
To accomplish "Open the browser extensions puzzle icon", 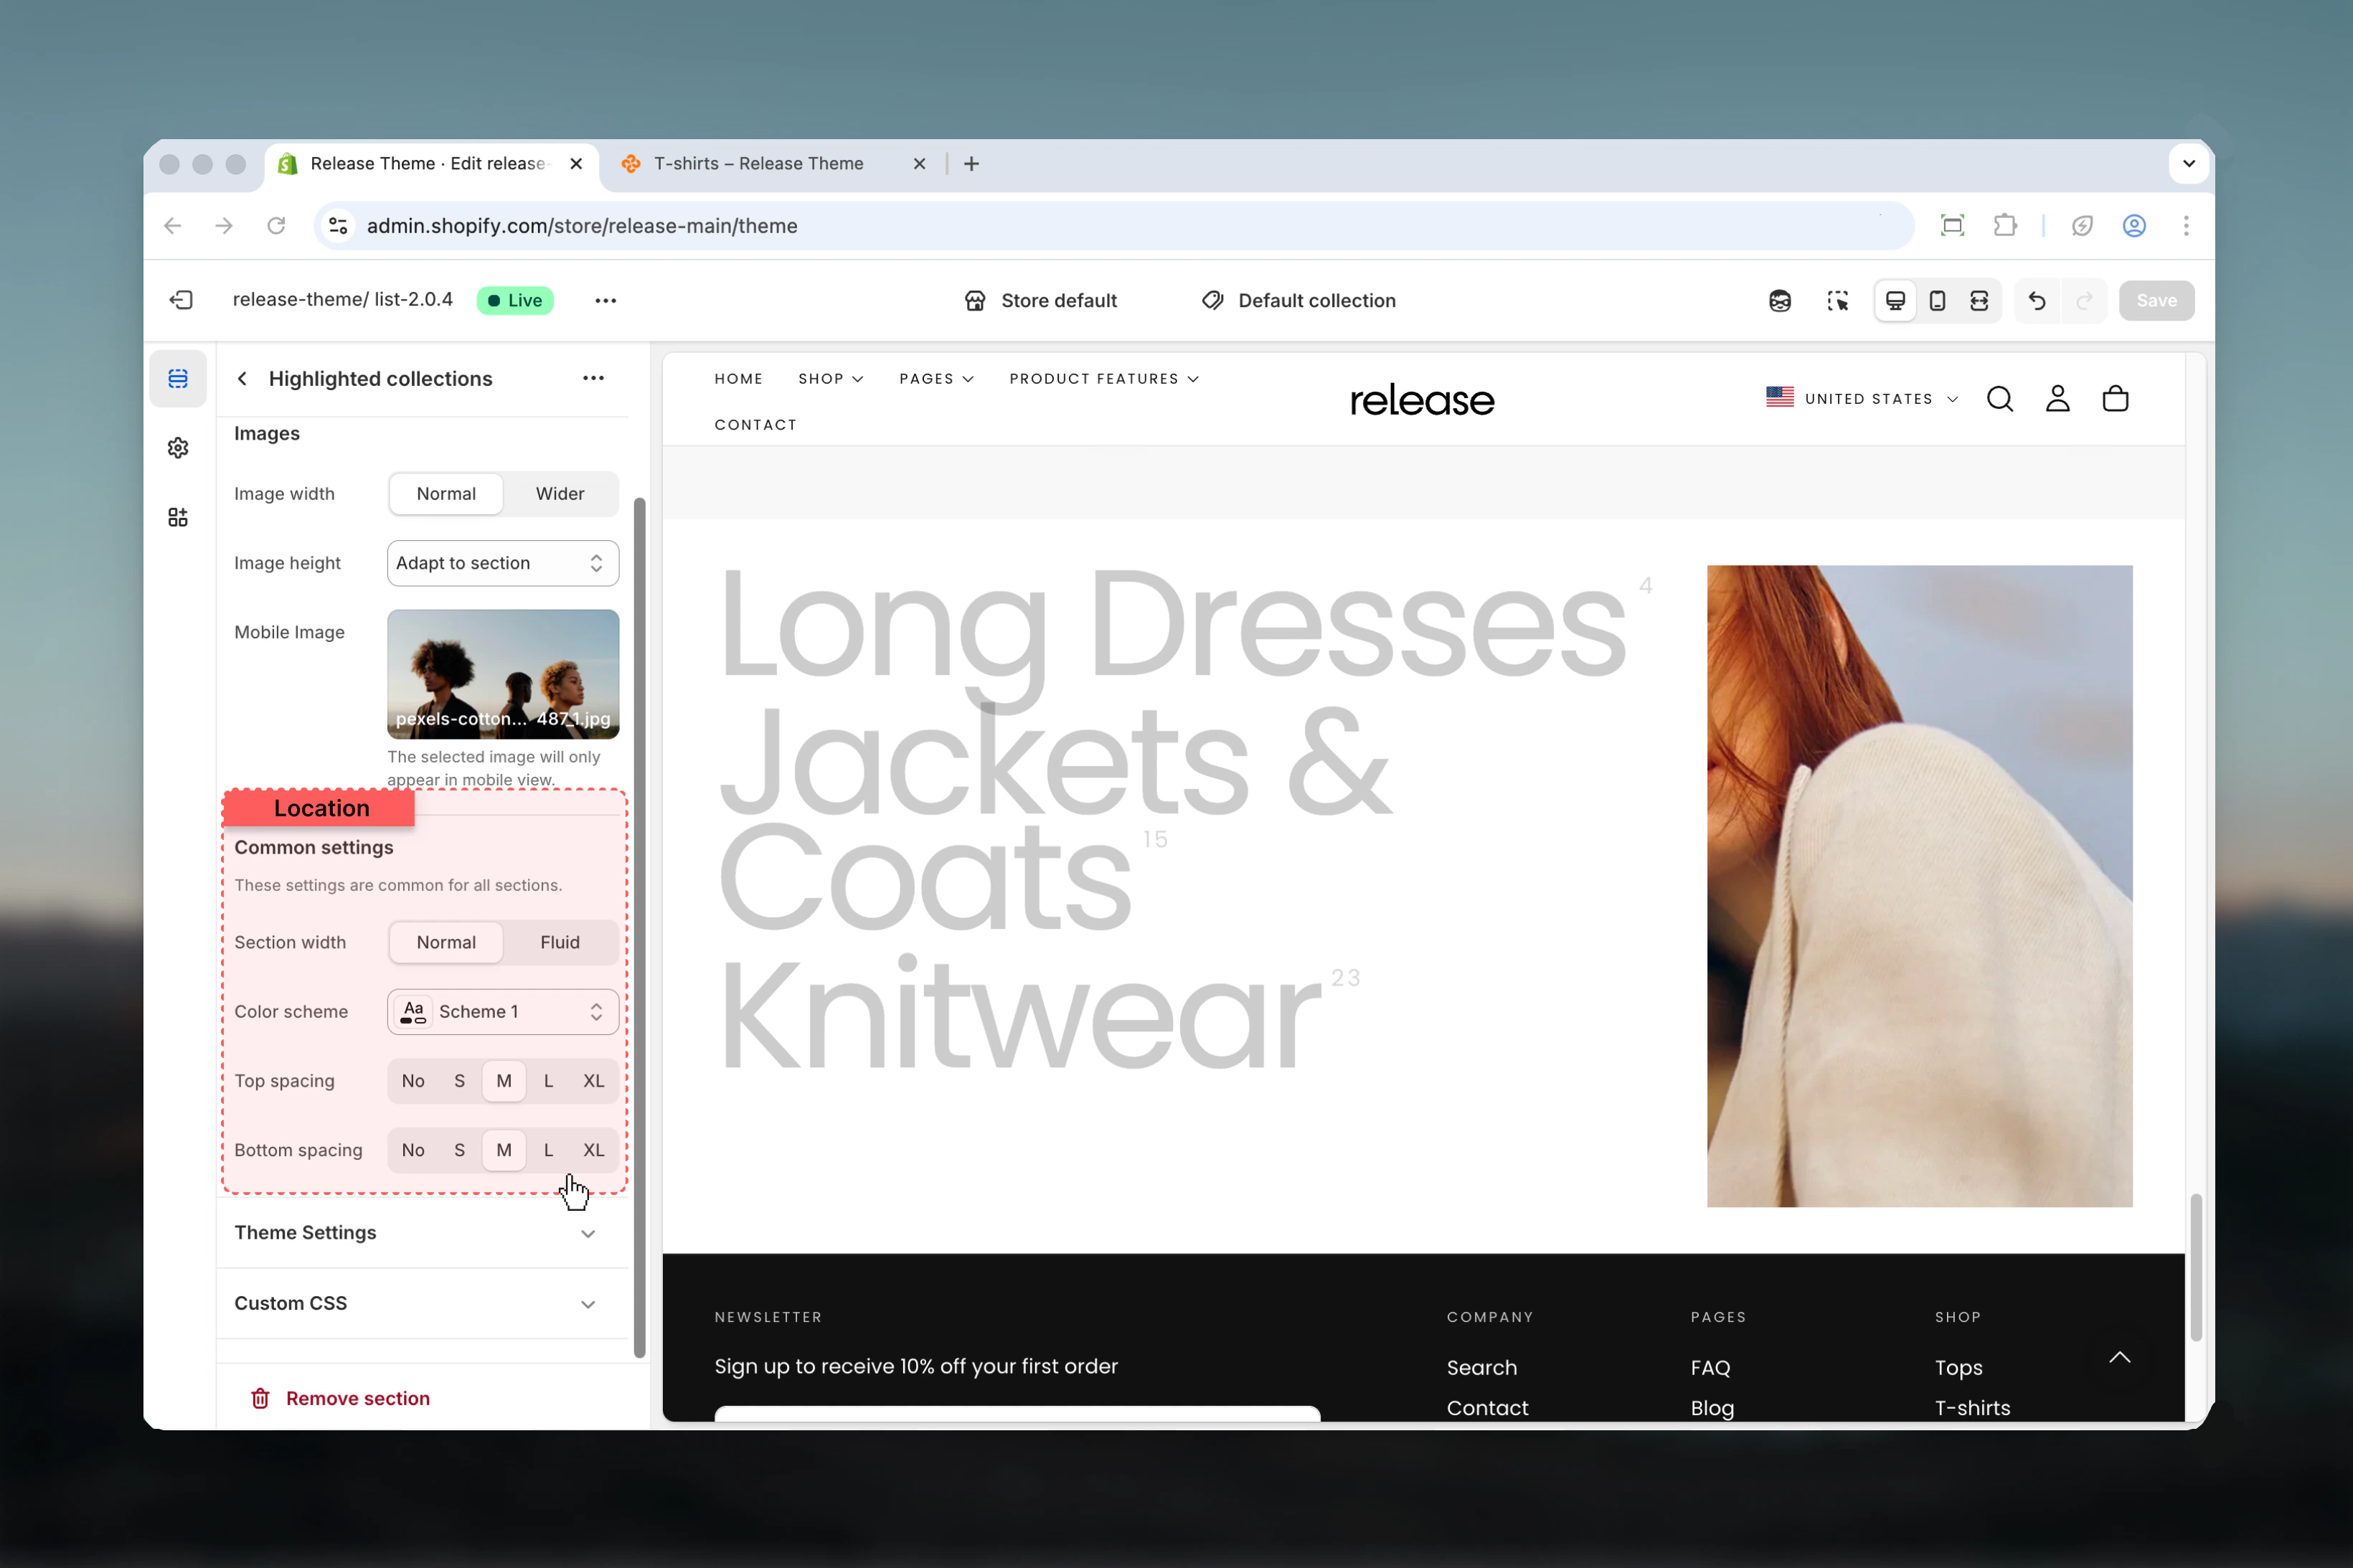I will [x=2005, y=225].
